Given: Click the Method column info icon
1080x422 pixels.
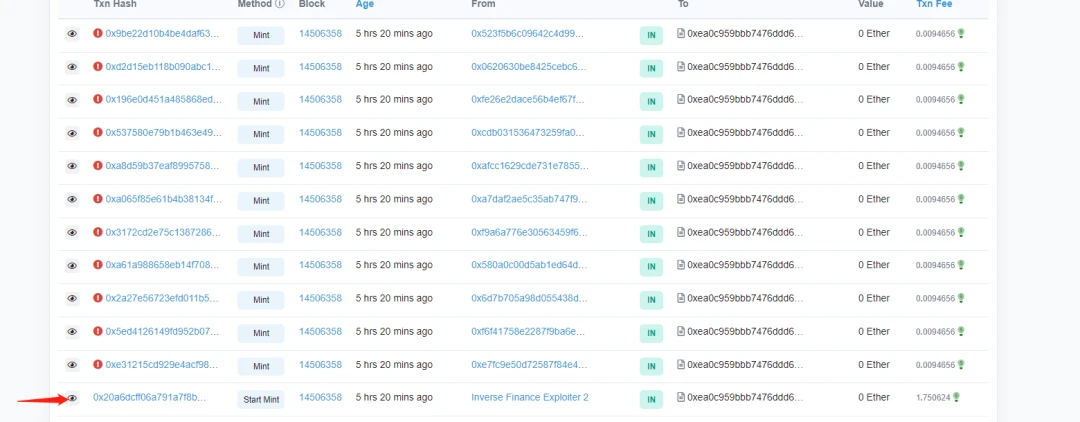Looking at the screenshot, I should (x=280, y=3).
